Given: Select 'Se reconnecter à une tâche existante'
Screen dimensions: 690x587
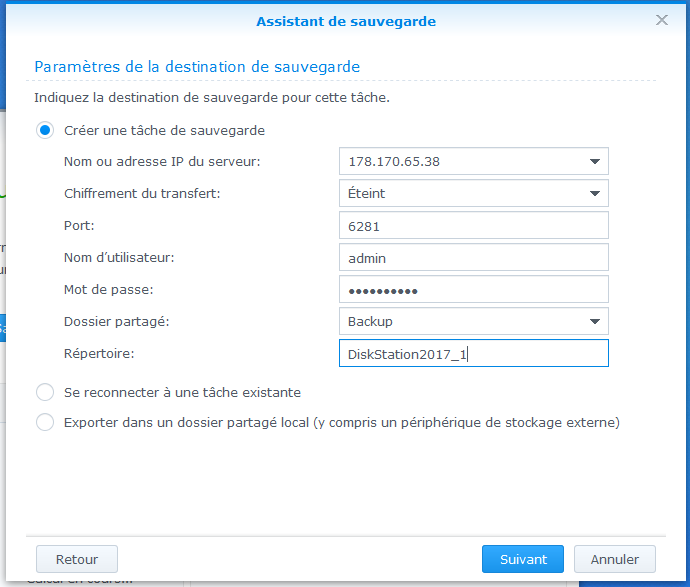Looking at the screenshot, I should 45,392.
